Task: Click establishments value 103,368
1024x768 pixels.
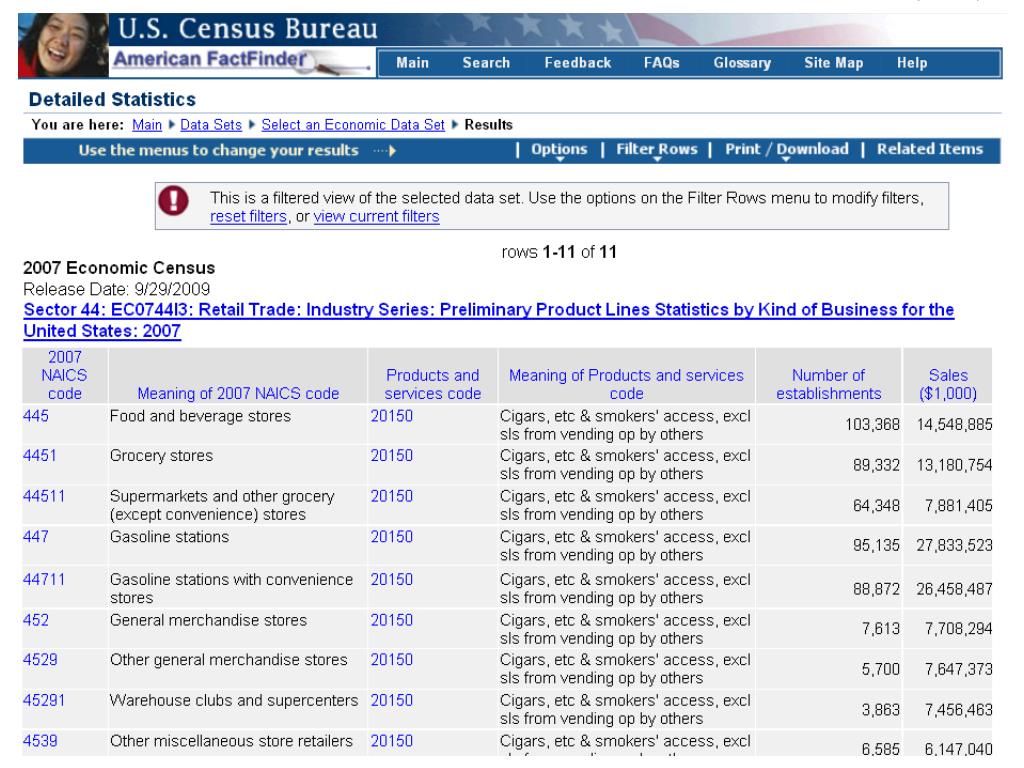Action: 872,424
